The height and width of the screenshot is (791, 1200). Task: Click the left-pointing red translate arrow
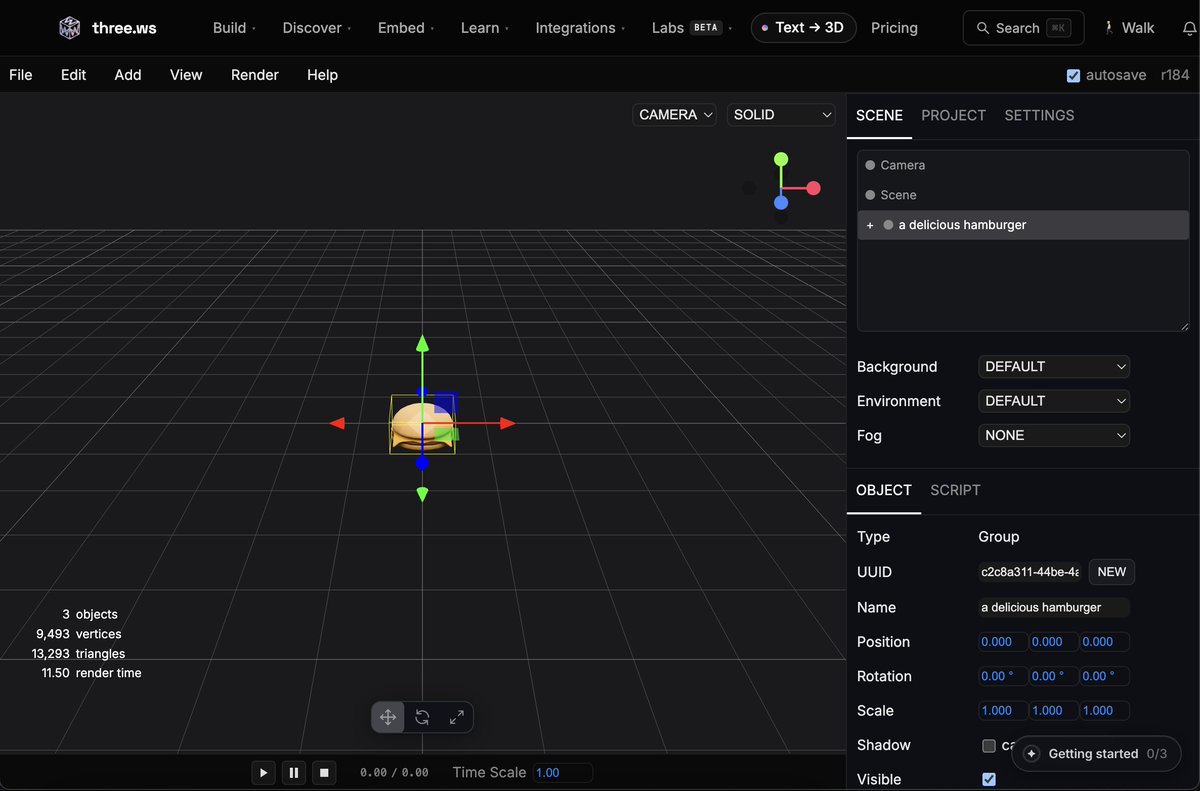coord(337,423)
